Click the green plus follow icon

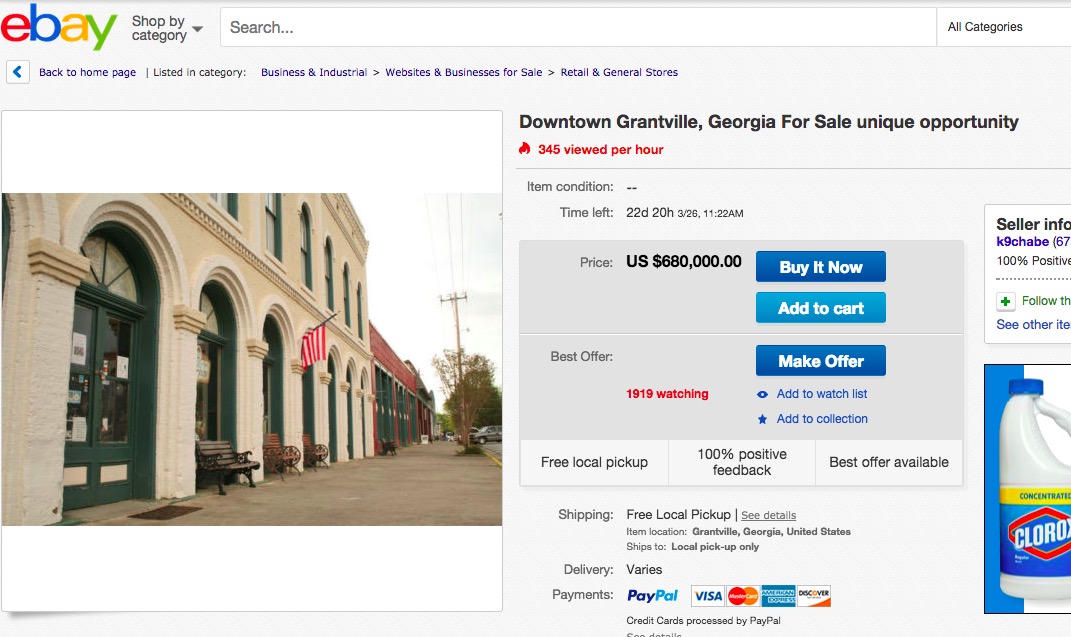point(1005,301)
